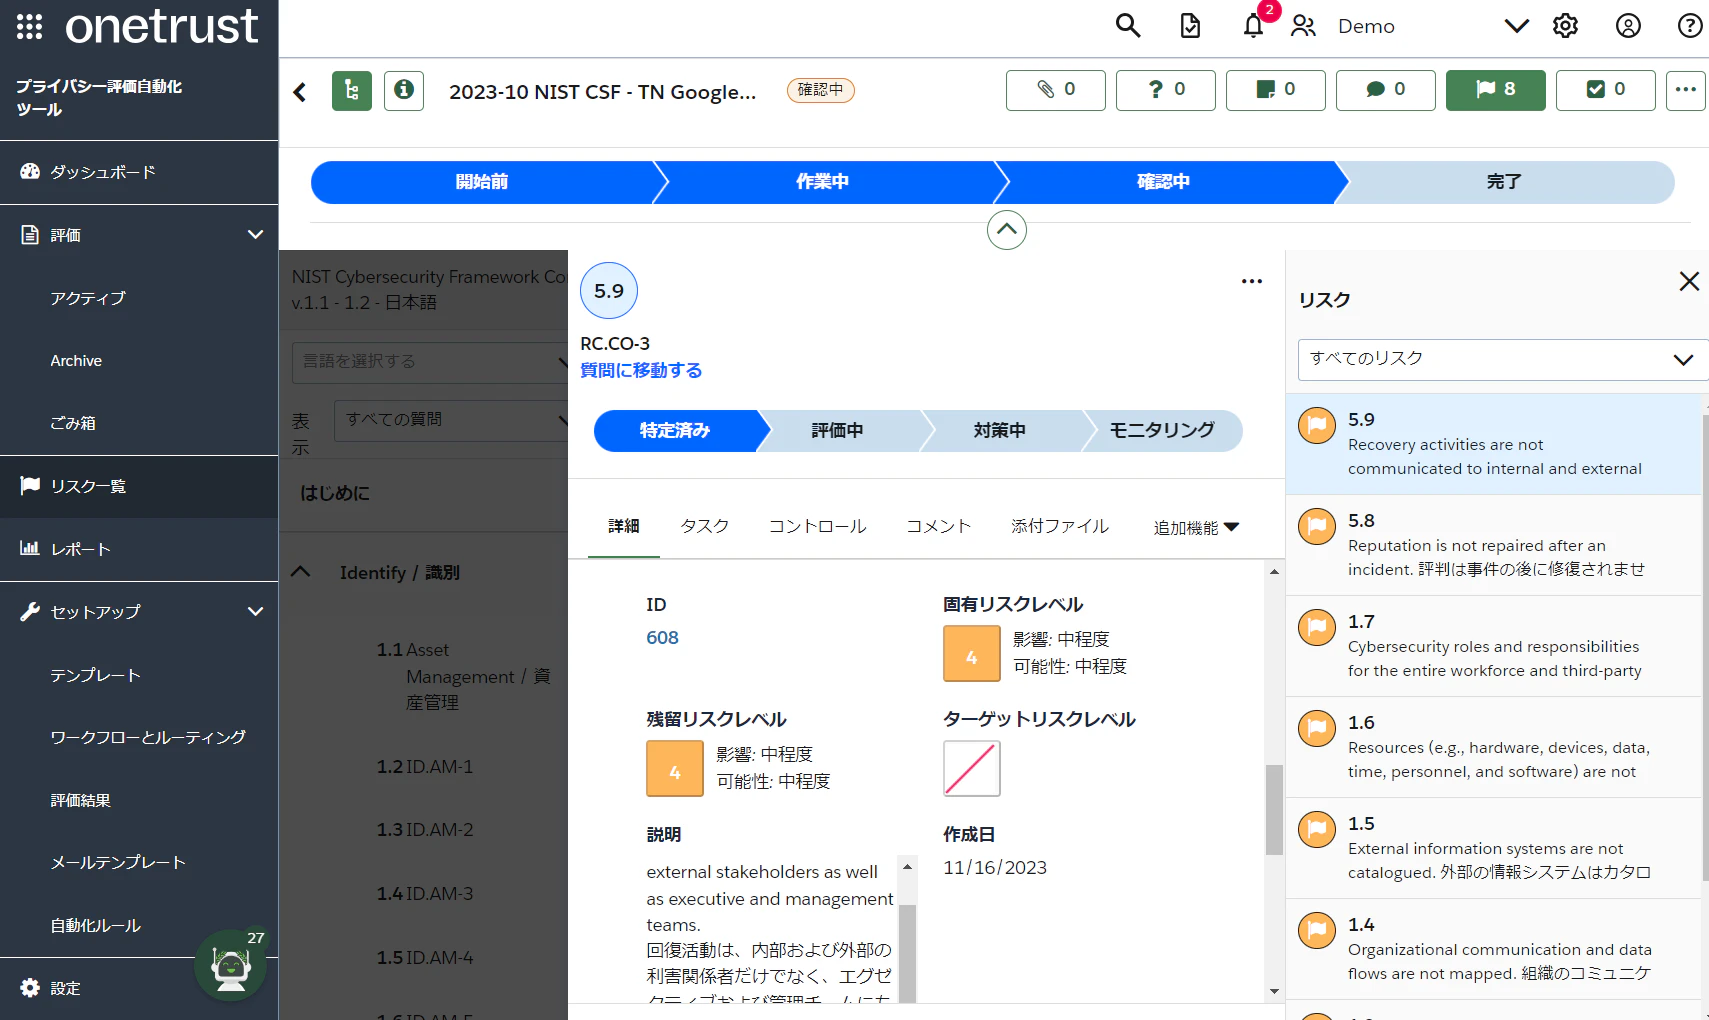Open リスク一覧 in the sidebar
This screenshot has height=1020, width=1709.
pyautogui.click(x=139, y=486)
